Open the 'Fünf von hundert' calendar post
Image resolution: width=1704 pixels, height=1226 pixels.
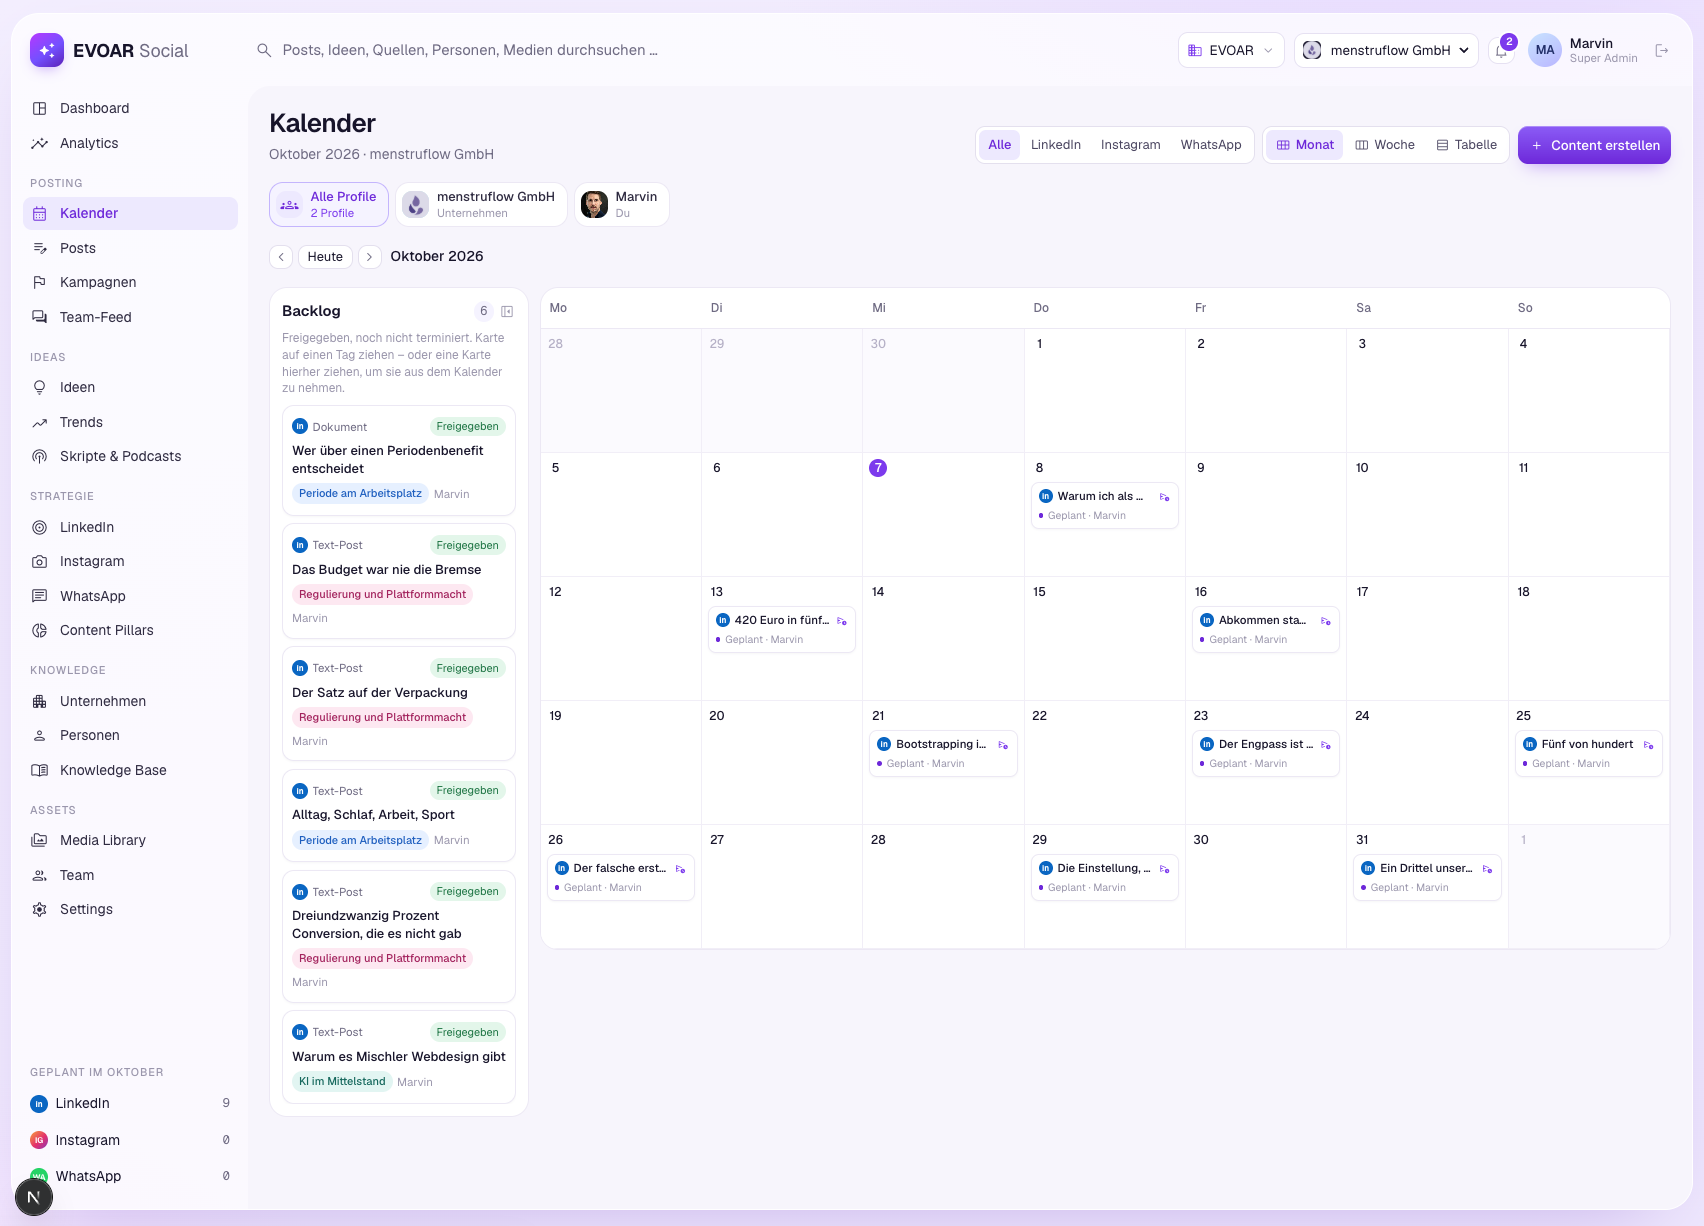(x=1589, y=753)
